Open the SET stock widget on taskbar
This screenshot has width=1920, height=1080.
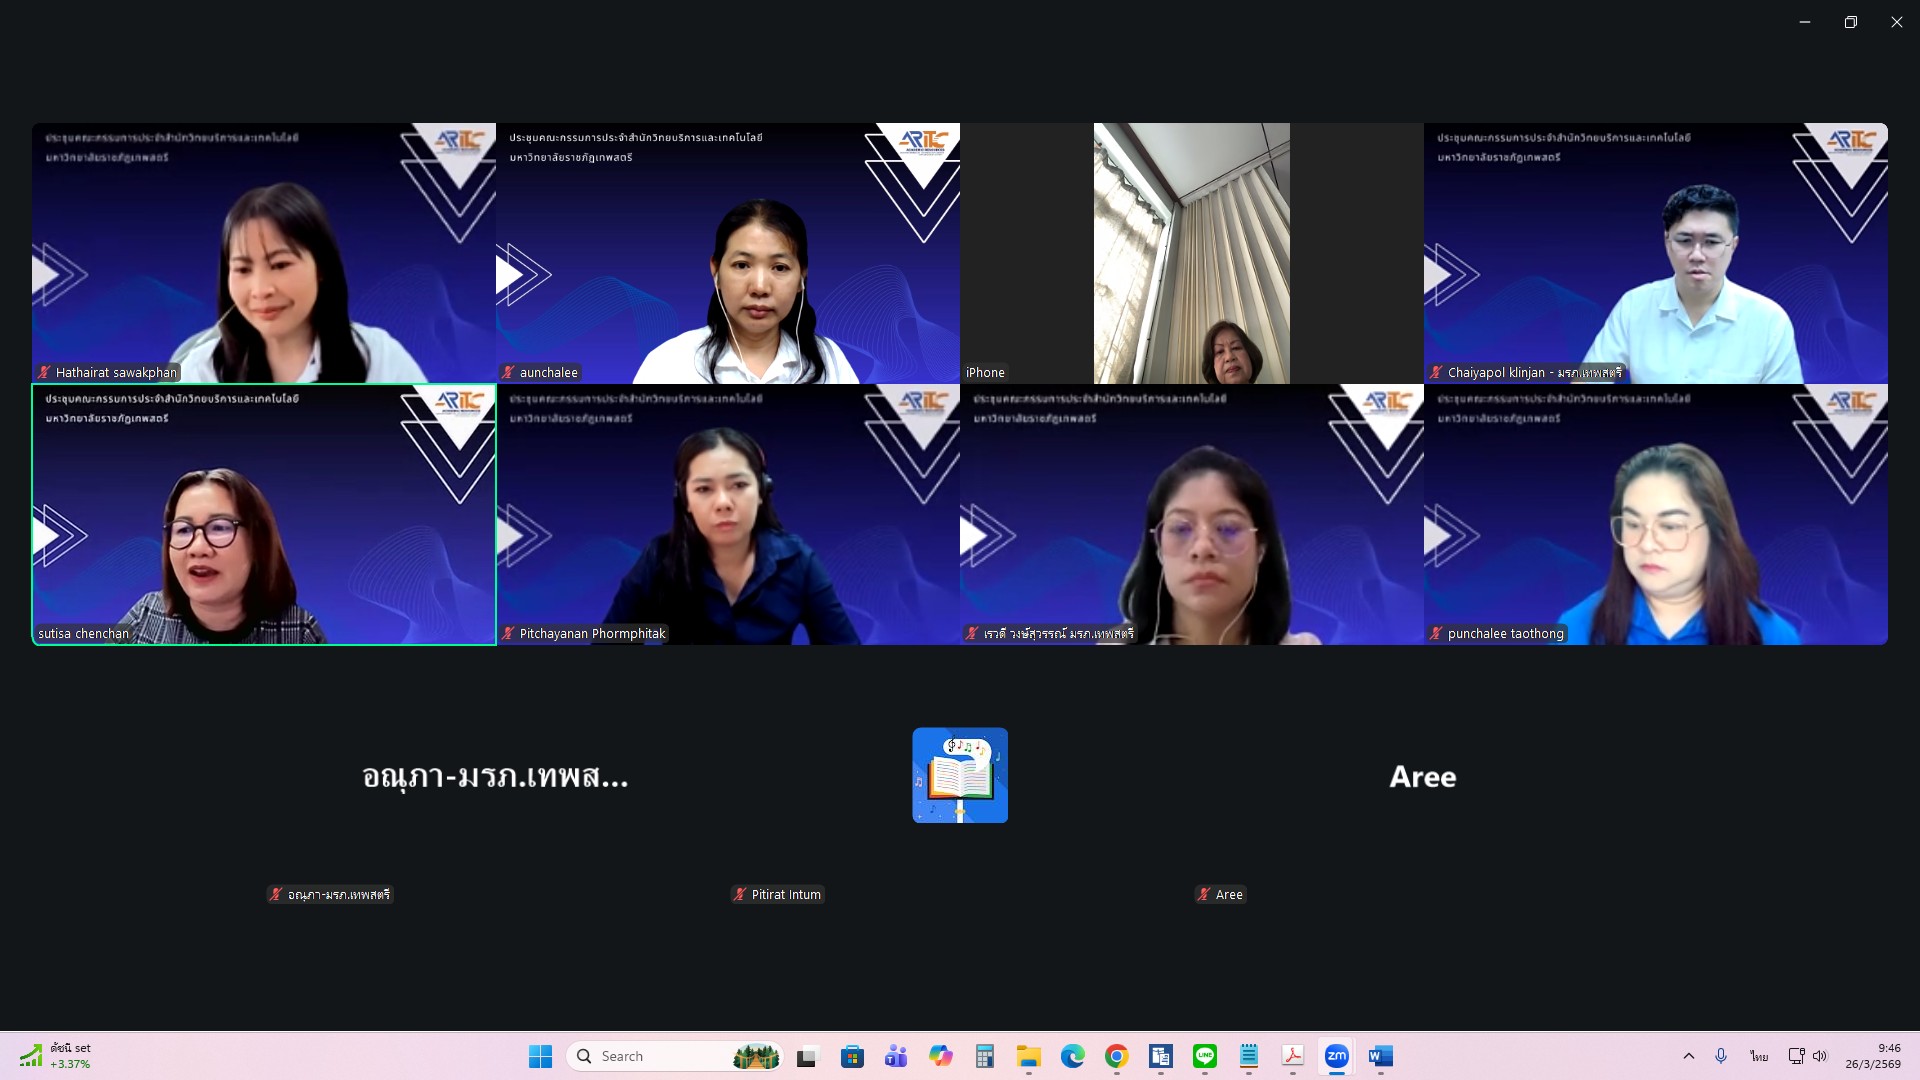56,1056
